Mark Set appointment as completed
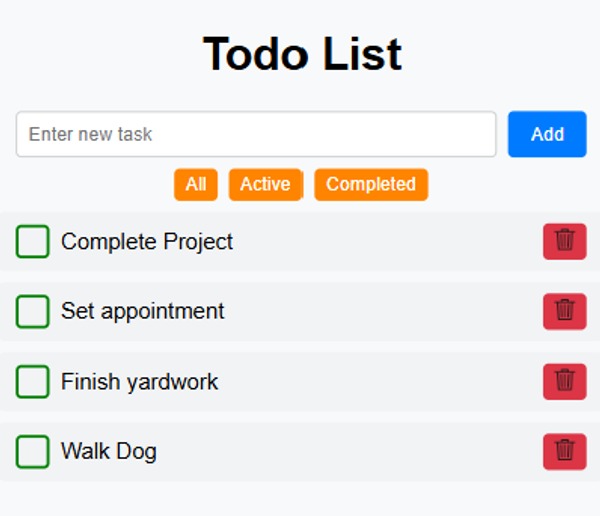The width and height of the screenshot is (600, 516). [33, 311]
